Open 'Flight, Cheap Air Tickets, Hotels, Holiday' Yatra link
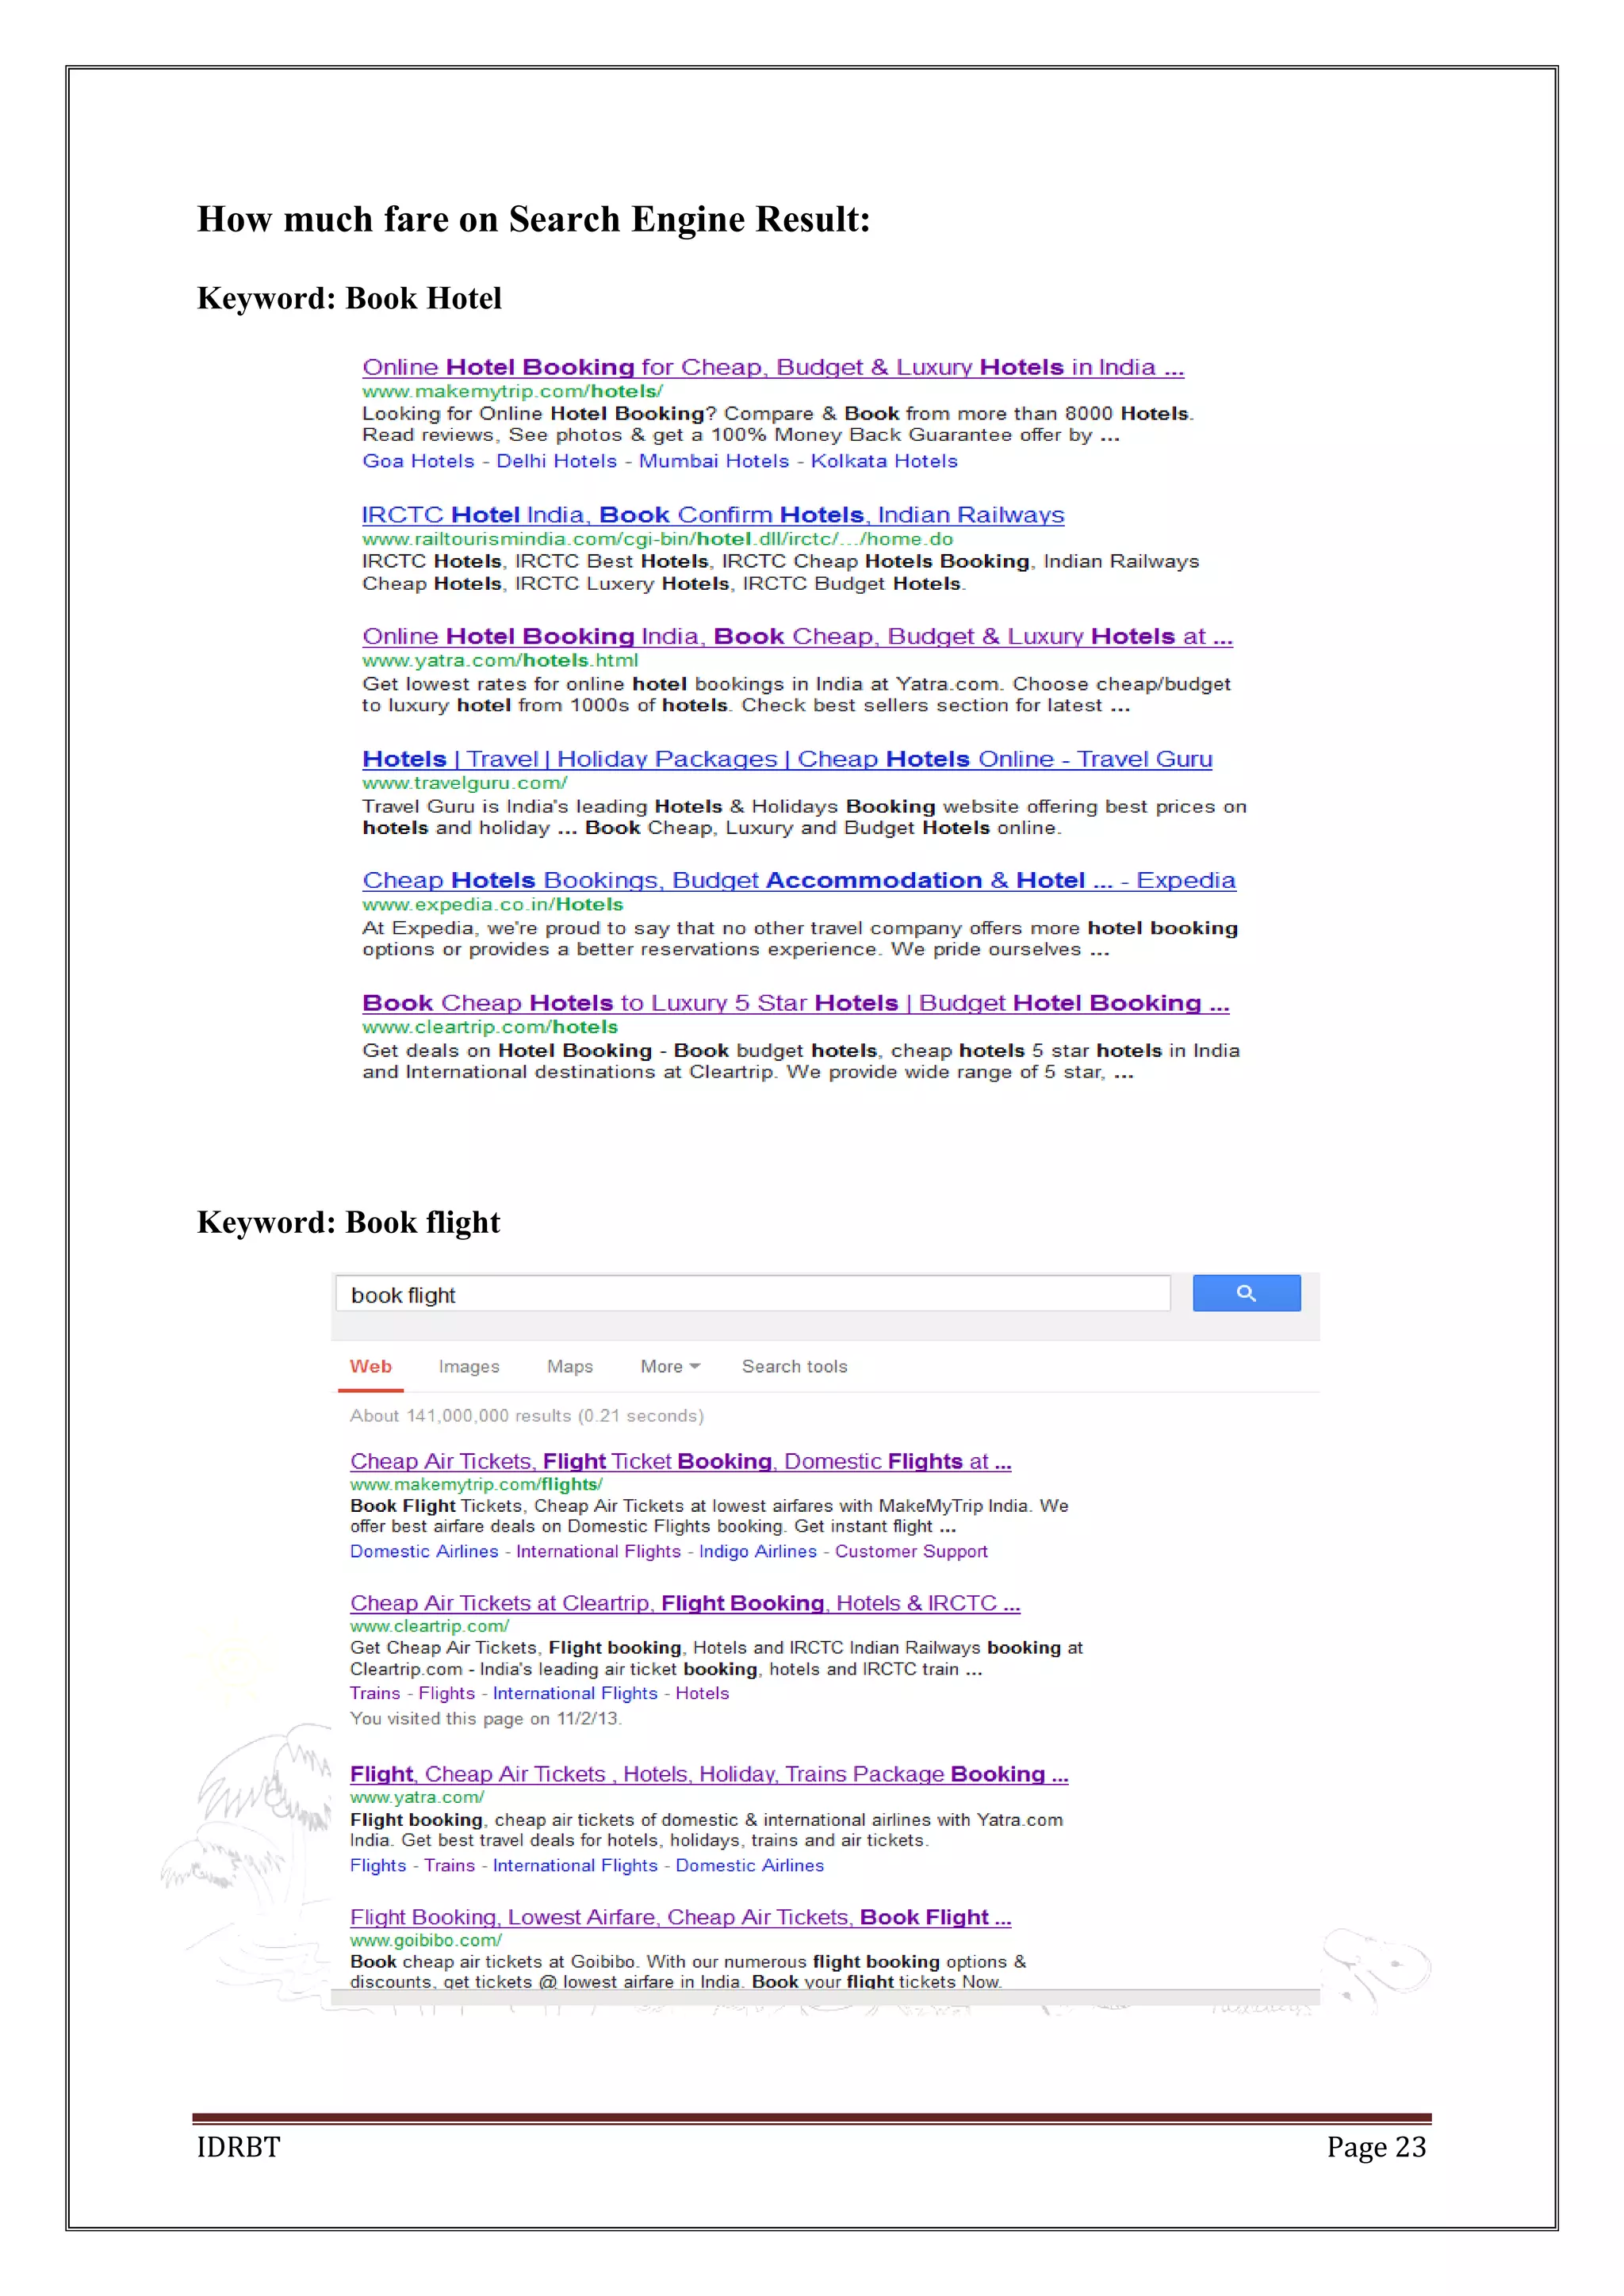This screenshot has width=1624, height=2296. (709, 1775)
